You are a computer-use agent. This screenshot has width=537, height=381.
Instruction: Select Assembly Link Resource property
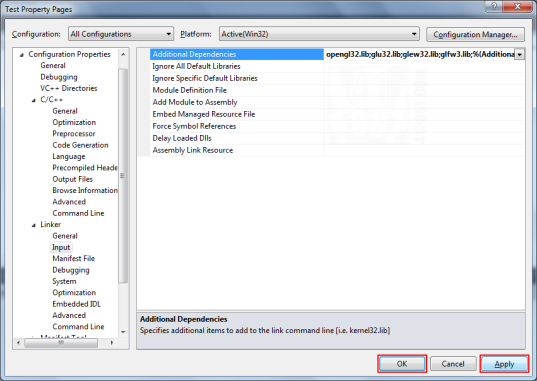pyautogui.click(x=192, y=150)
